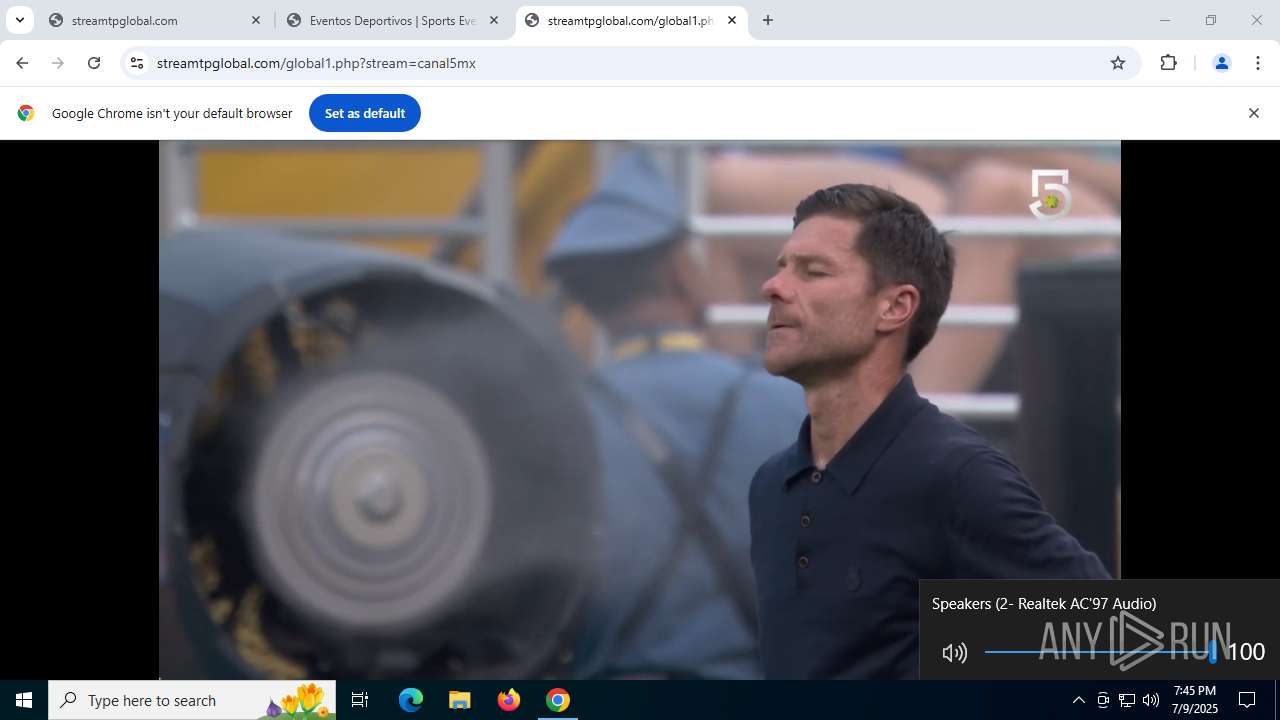Viewport: 1280px width, 720px height.
Task: Open Task View on taskbar
Action: [x=360, y=700]
